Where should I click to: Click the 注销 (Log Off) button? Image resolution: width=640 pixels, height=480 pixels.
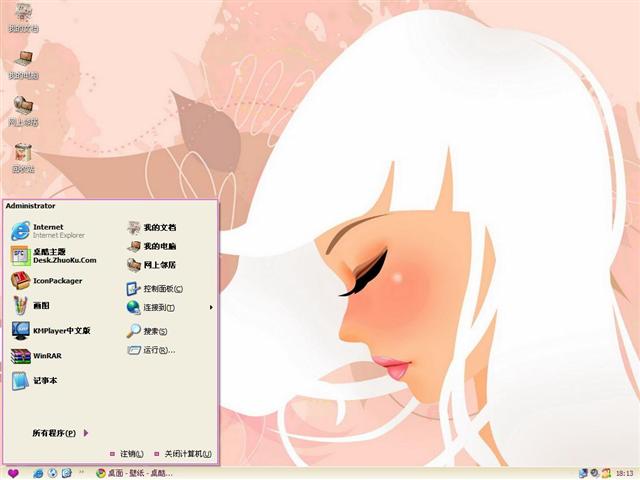[x=127, y=454]
